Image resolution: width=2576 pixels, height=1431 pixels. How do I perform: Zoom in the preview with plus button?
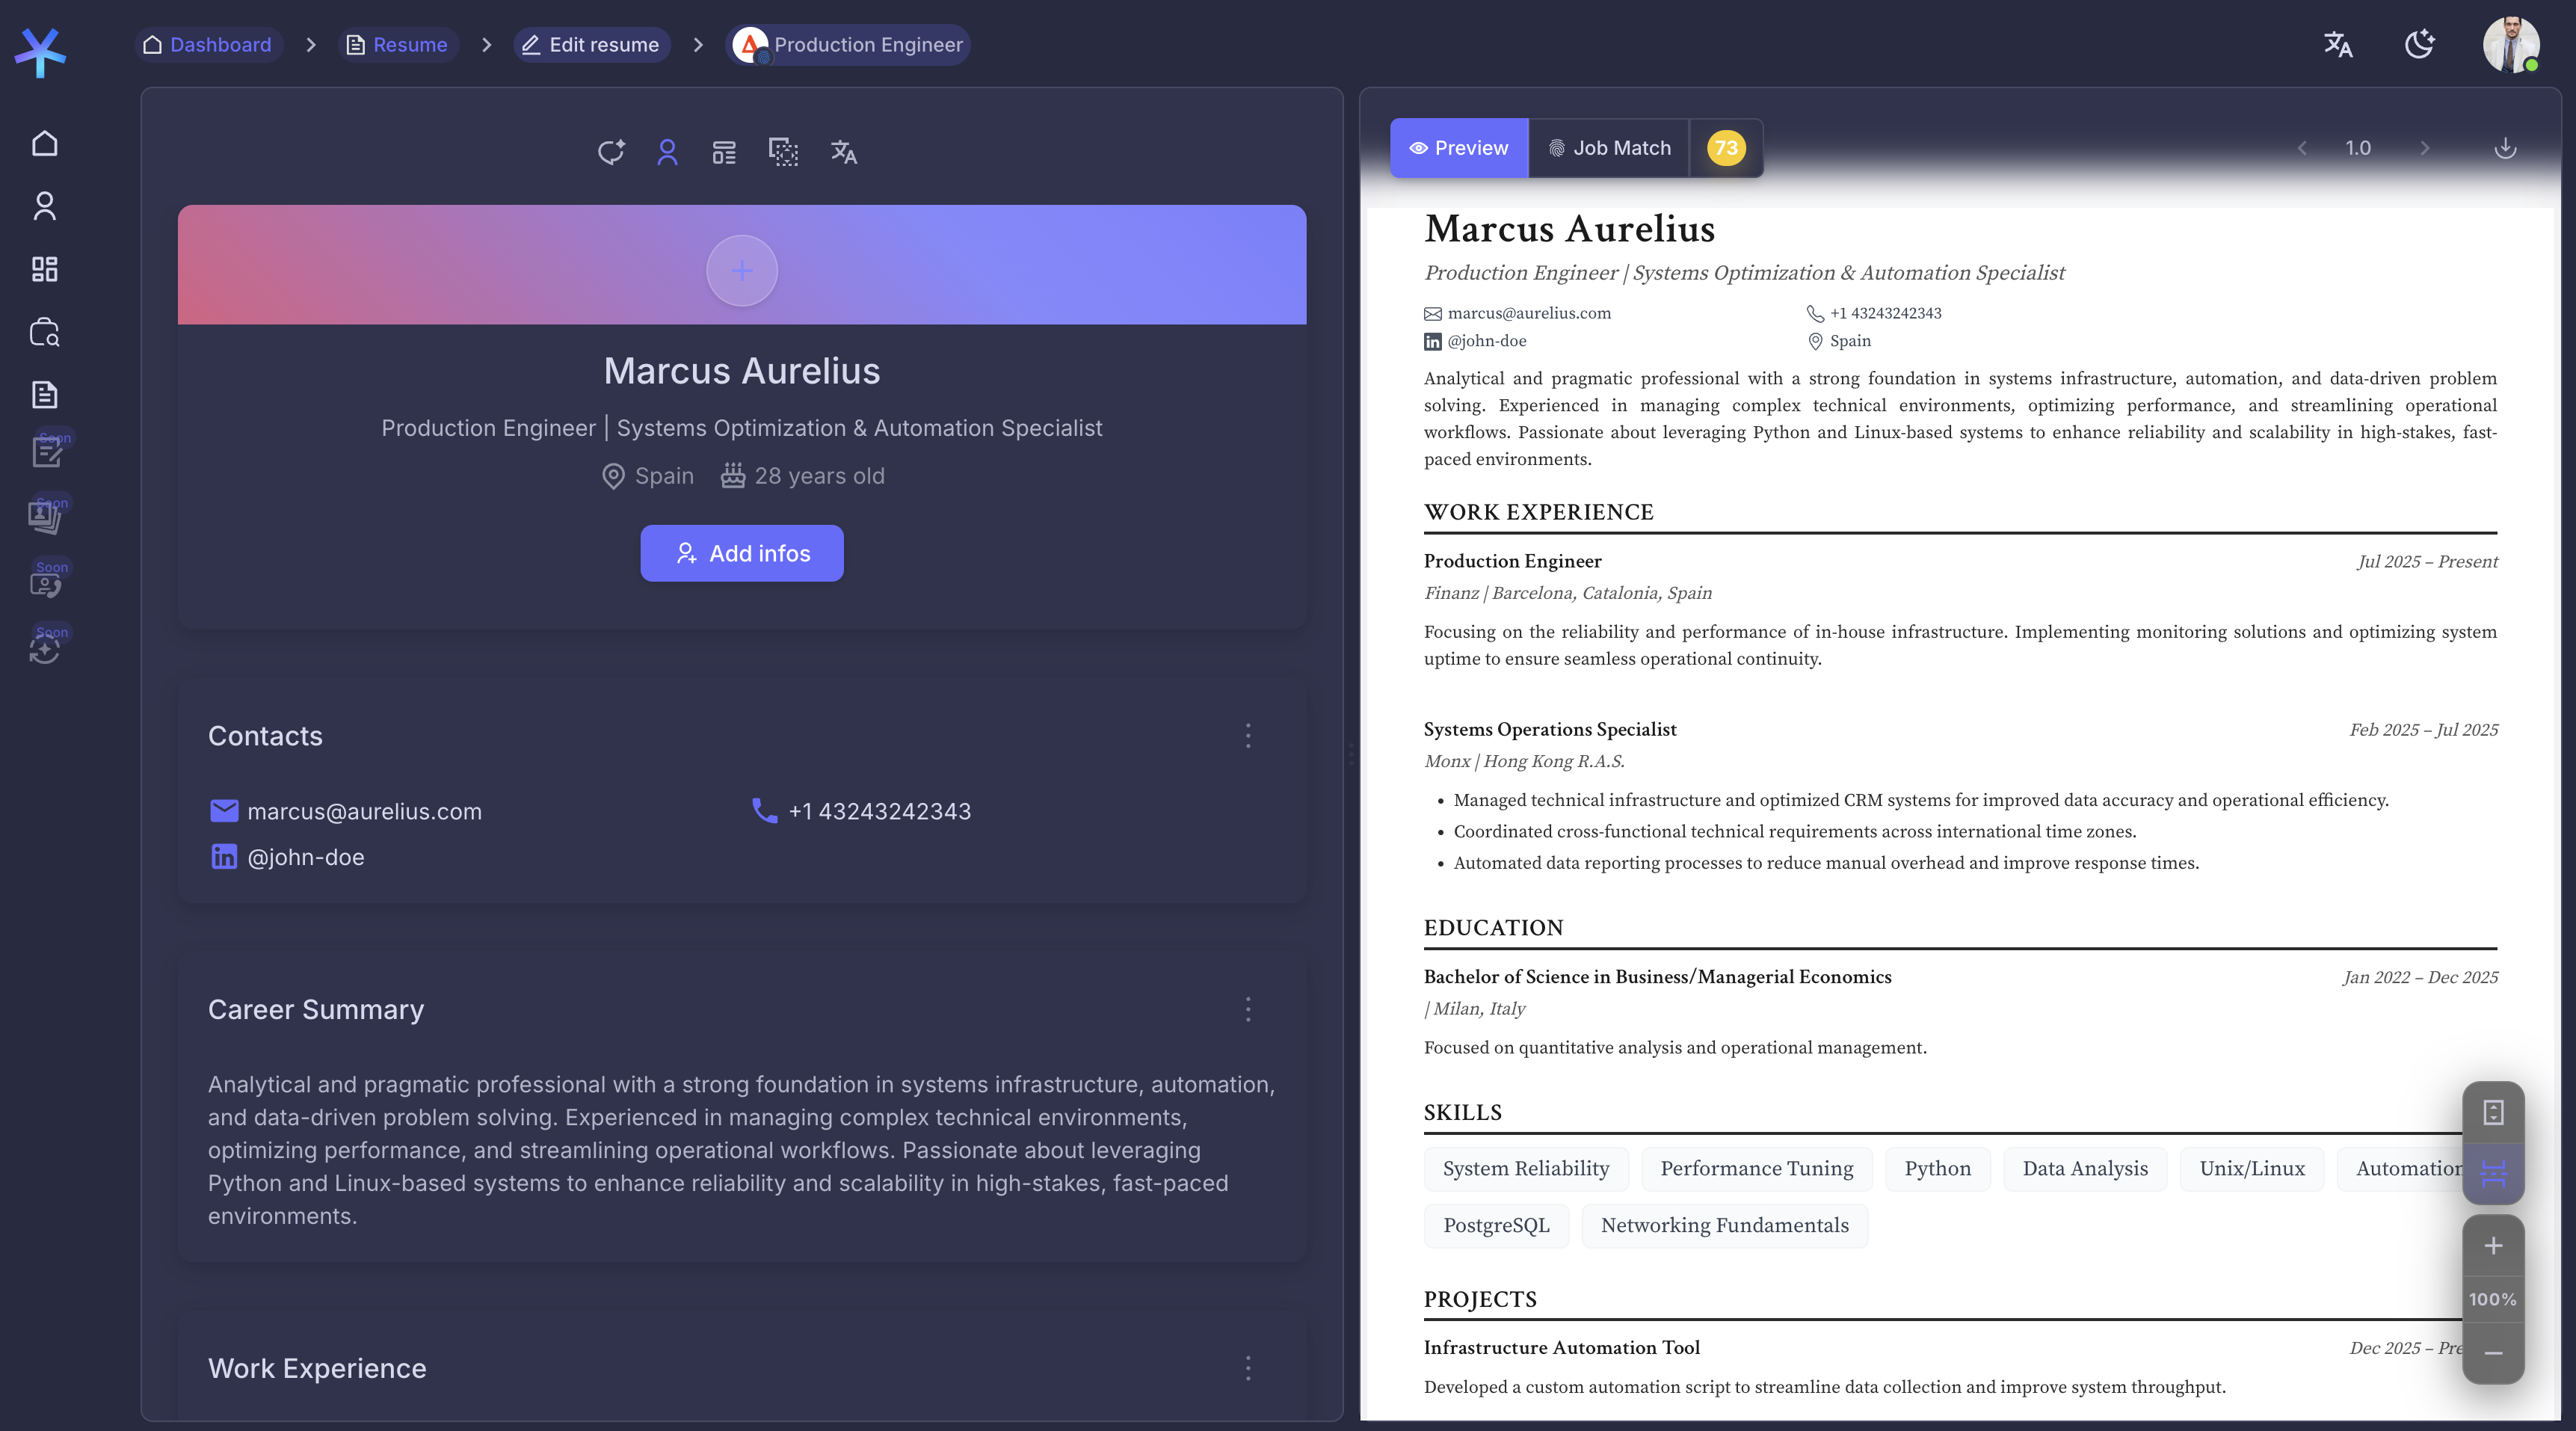[2493, 1246]
